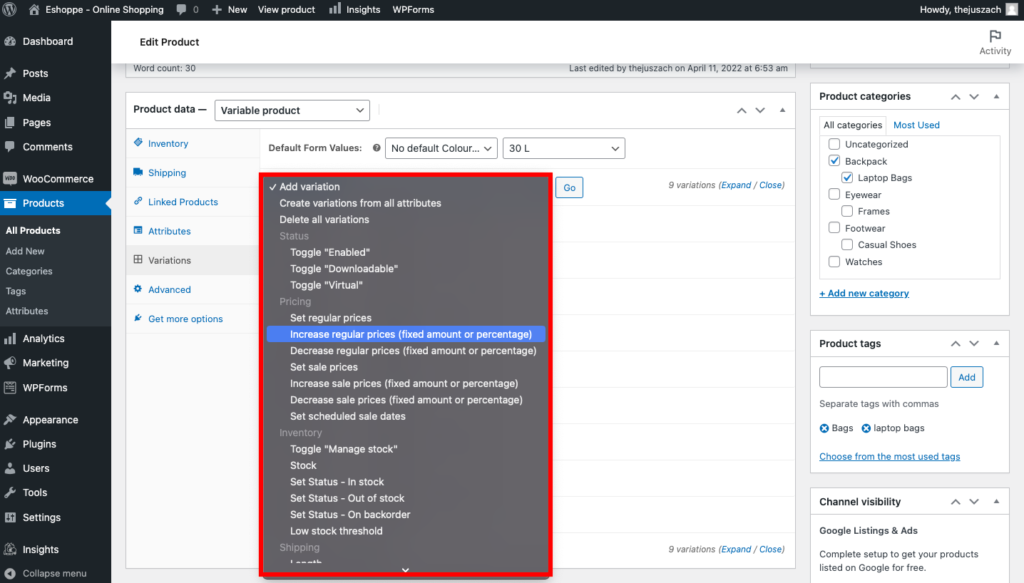The image size is (1024, 583).
Task: Open the Inventory product data tab
Action: point(168,144)
